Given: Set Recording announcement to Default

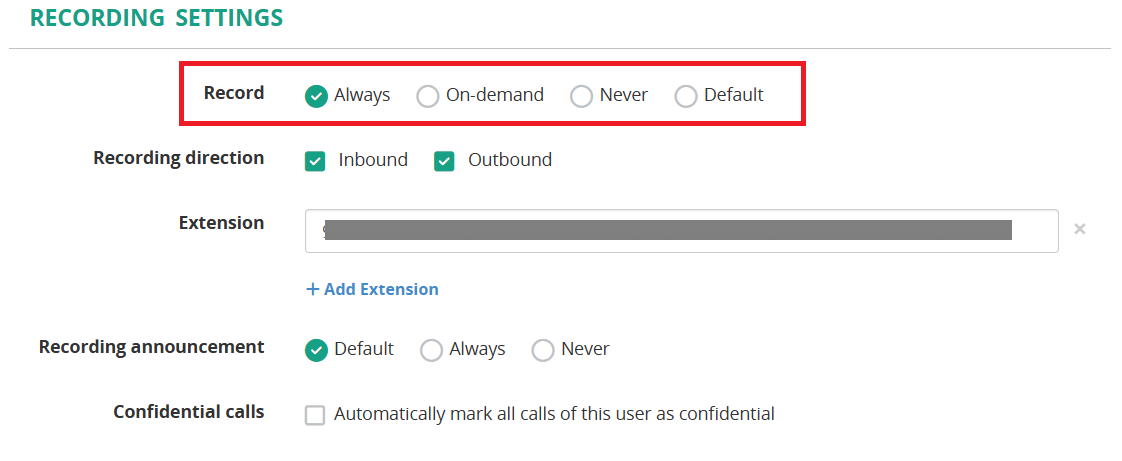Looking at the screenshot, I should click(317, 350).
